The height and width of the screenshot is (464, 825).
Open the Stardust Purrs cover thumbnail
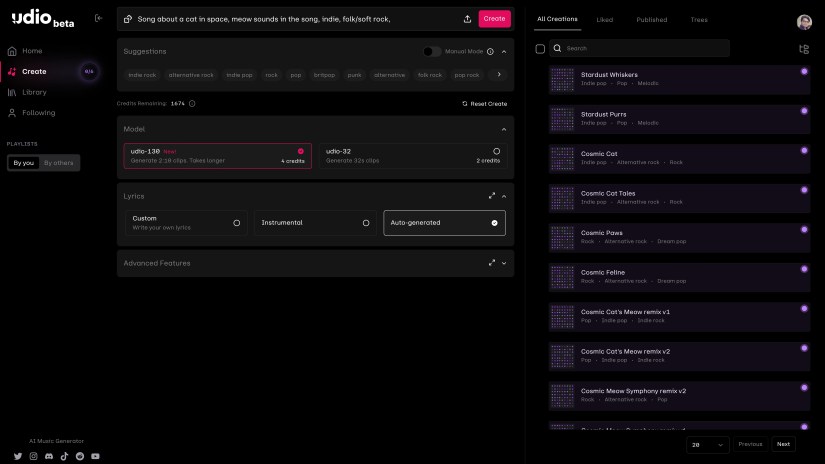tap(562, 119)
